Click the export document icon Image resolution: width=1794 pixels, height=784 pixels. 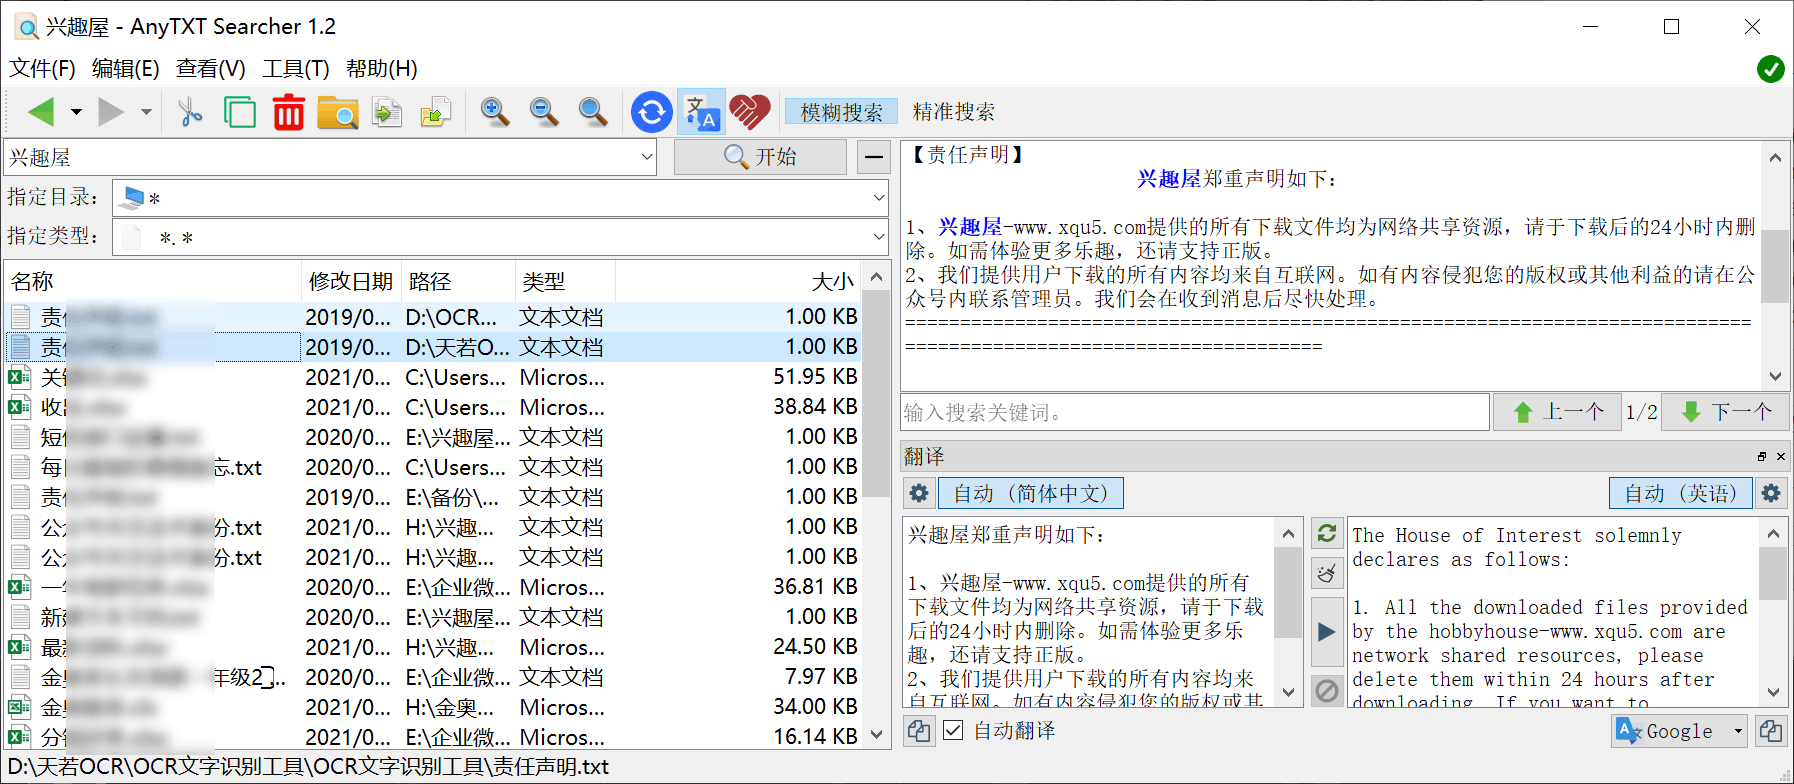[x=387, y=112]
